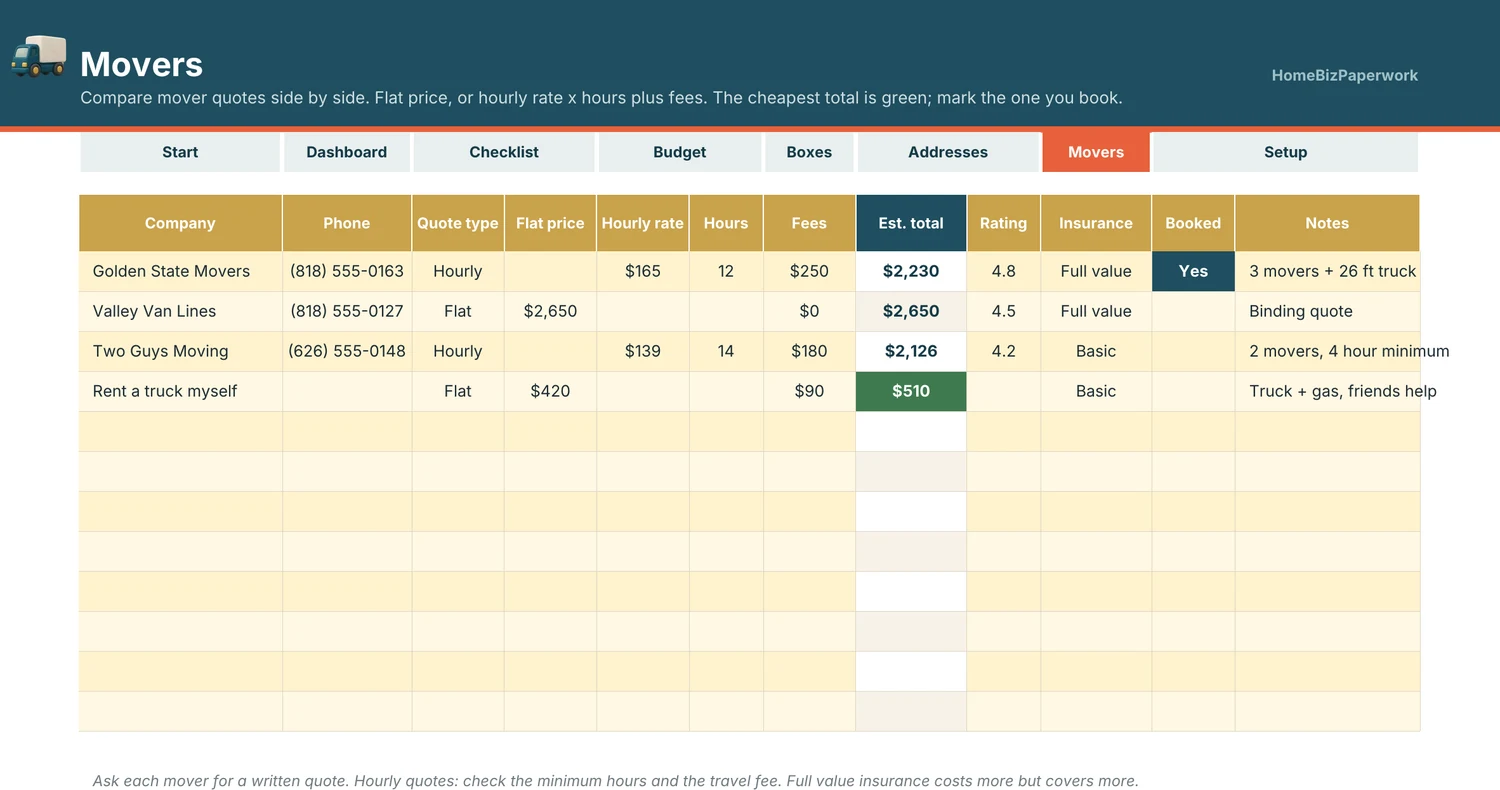Select the $420 flat price cell
The width and height of the screenshot is (1500, 790).
[550, 391]
